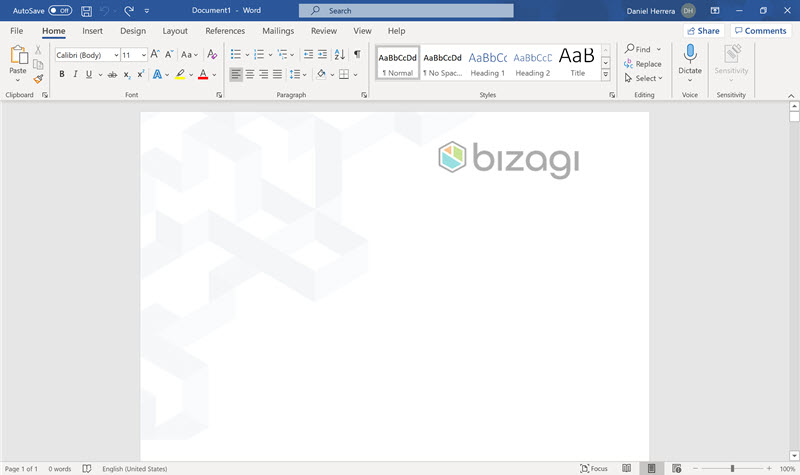Click the vertical scrollbar down arrow
Image resolution: width=800 pixels, height=475 pixels.
point(794,456)
